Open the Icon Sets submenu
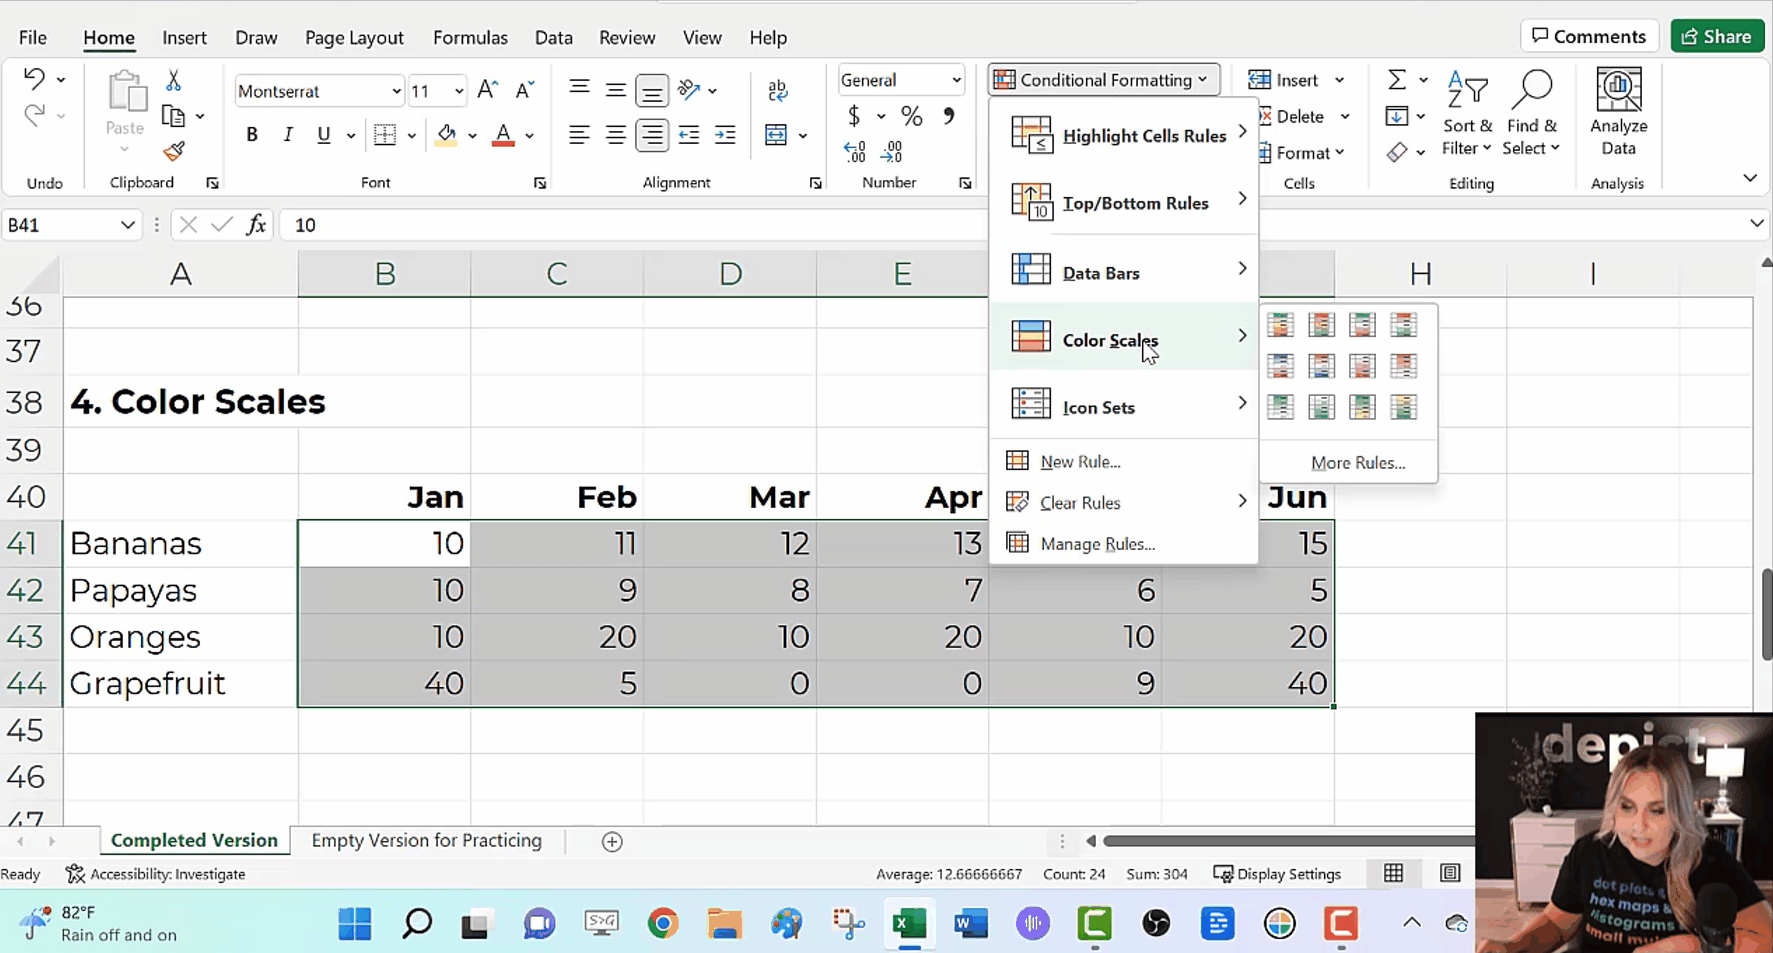The image size is (1773, 953). pos(1124,406)
